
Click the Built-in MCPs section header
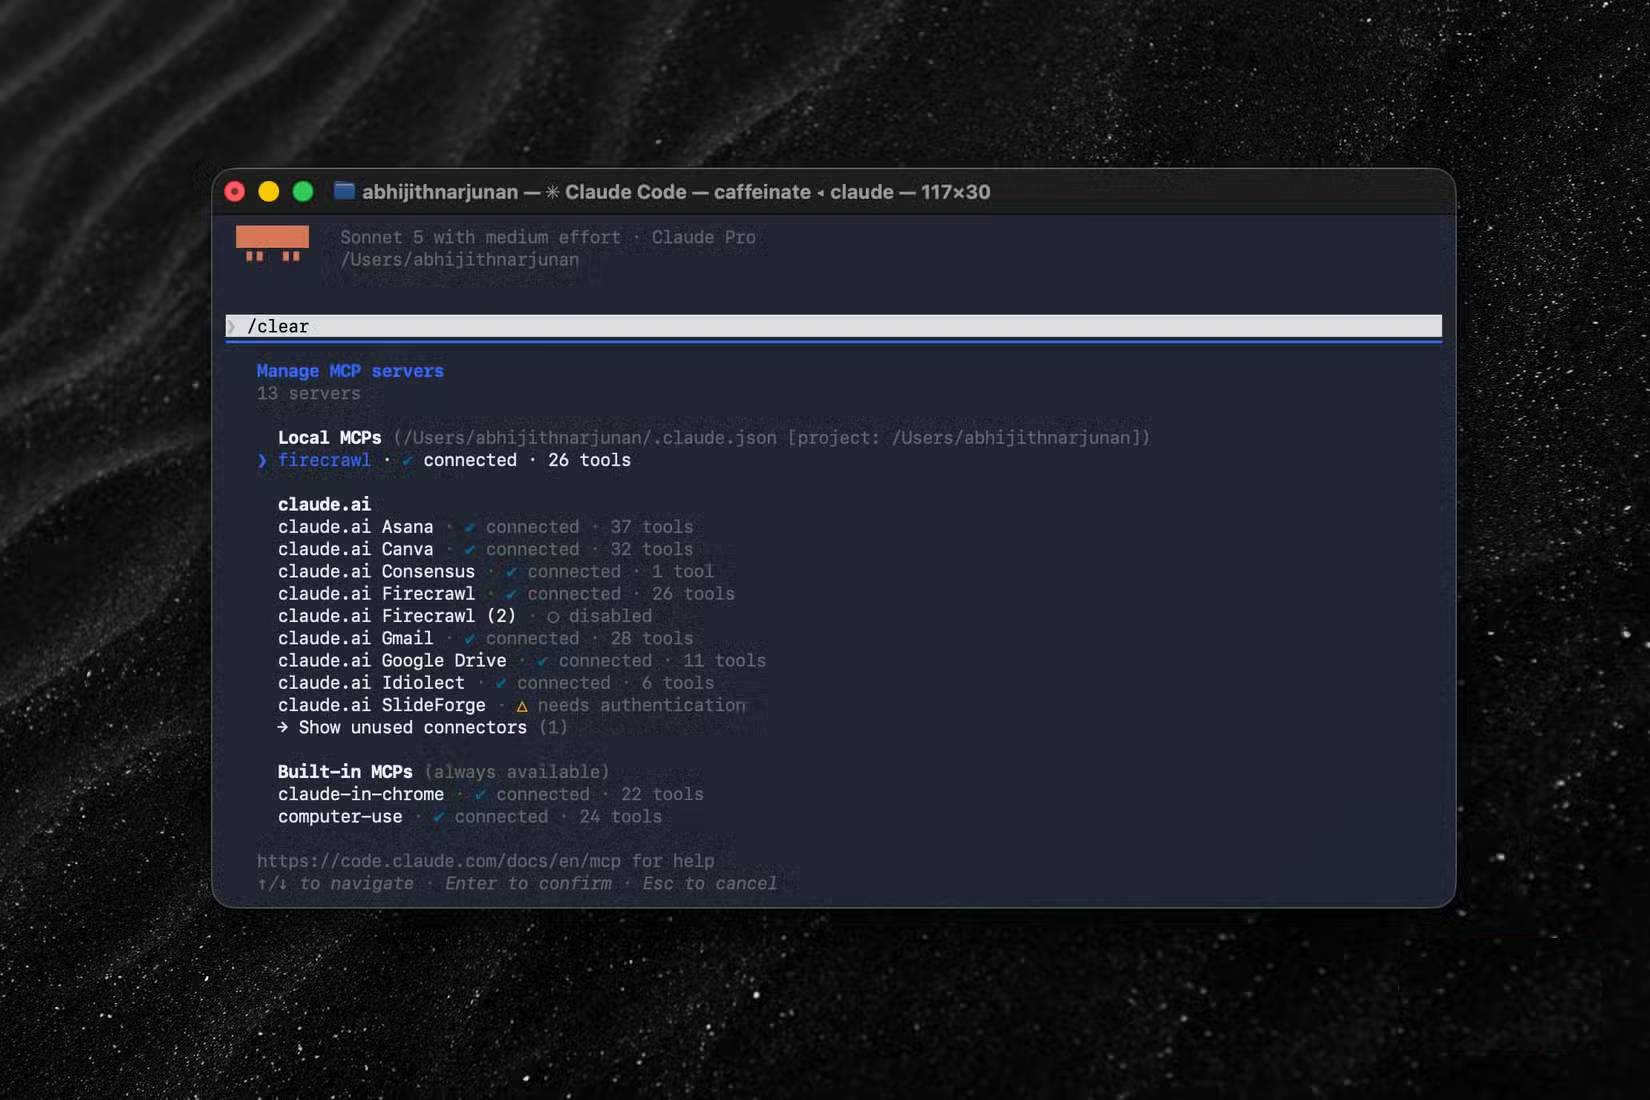pos(345,772)
